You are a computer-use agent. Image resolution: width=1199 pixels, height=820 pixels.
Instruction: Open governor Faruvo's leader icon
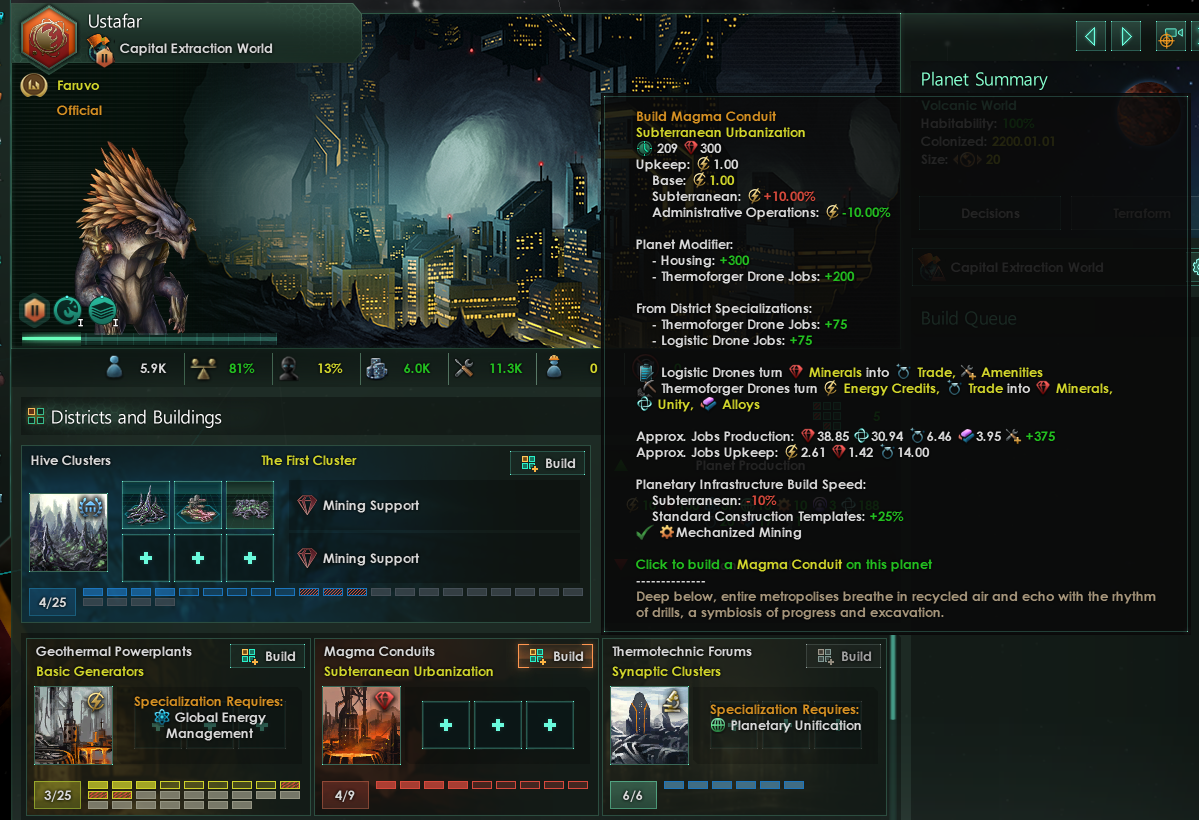click(34, 85)
